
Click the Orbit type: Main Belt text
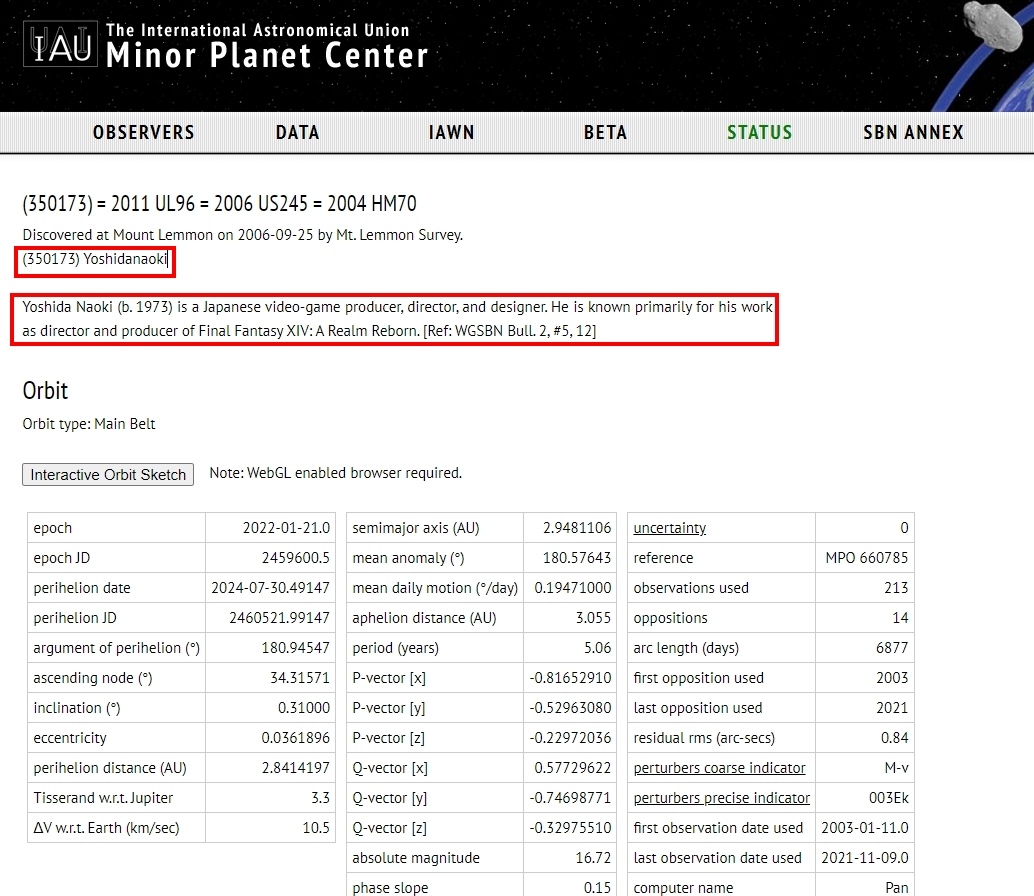89,424
